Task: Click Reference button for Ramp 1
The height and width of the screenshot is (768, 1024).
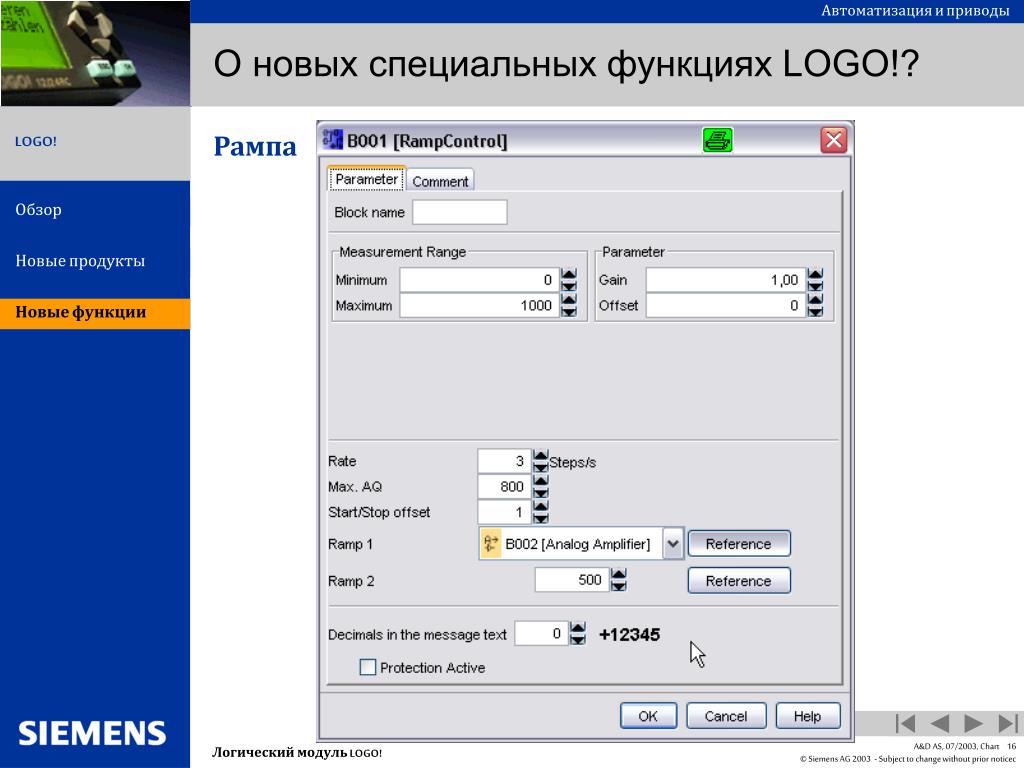Action: 739,543
